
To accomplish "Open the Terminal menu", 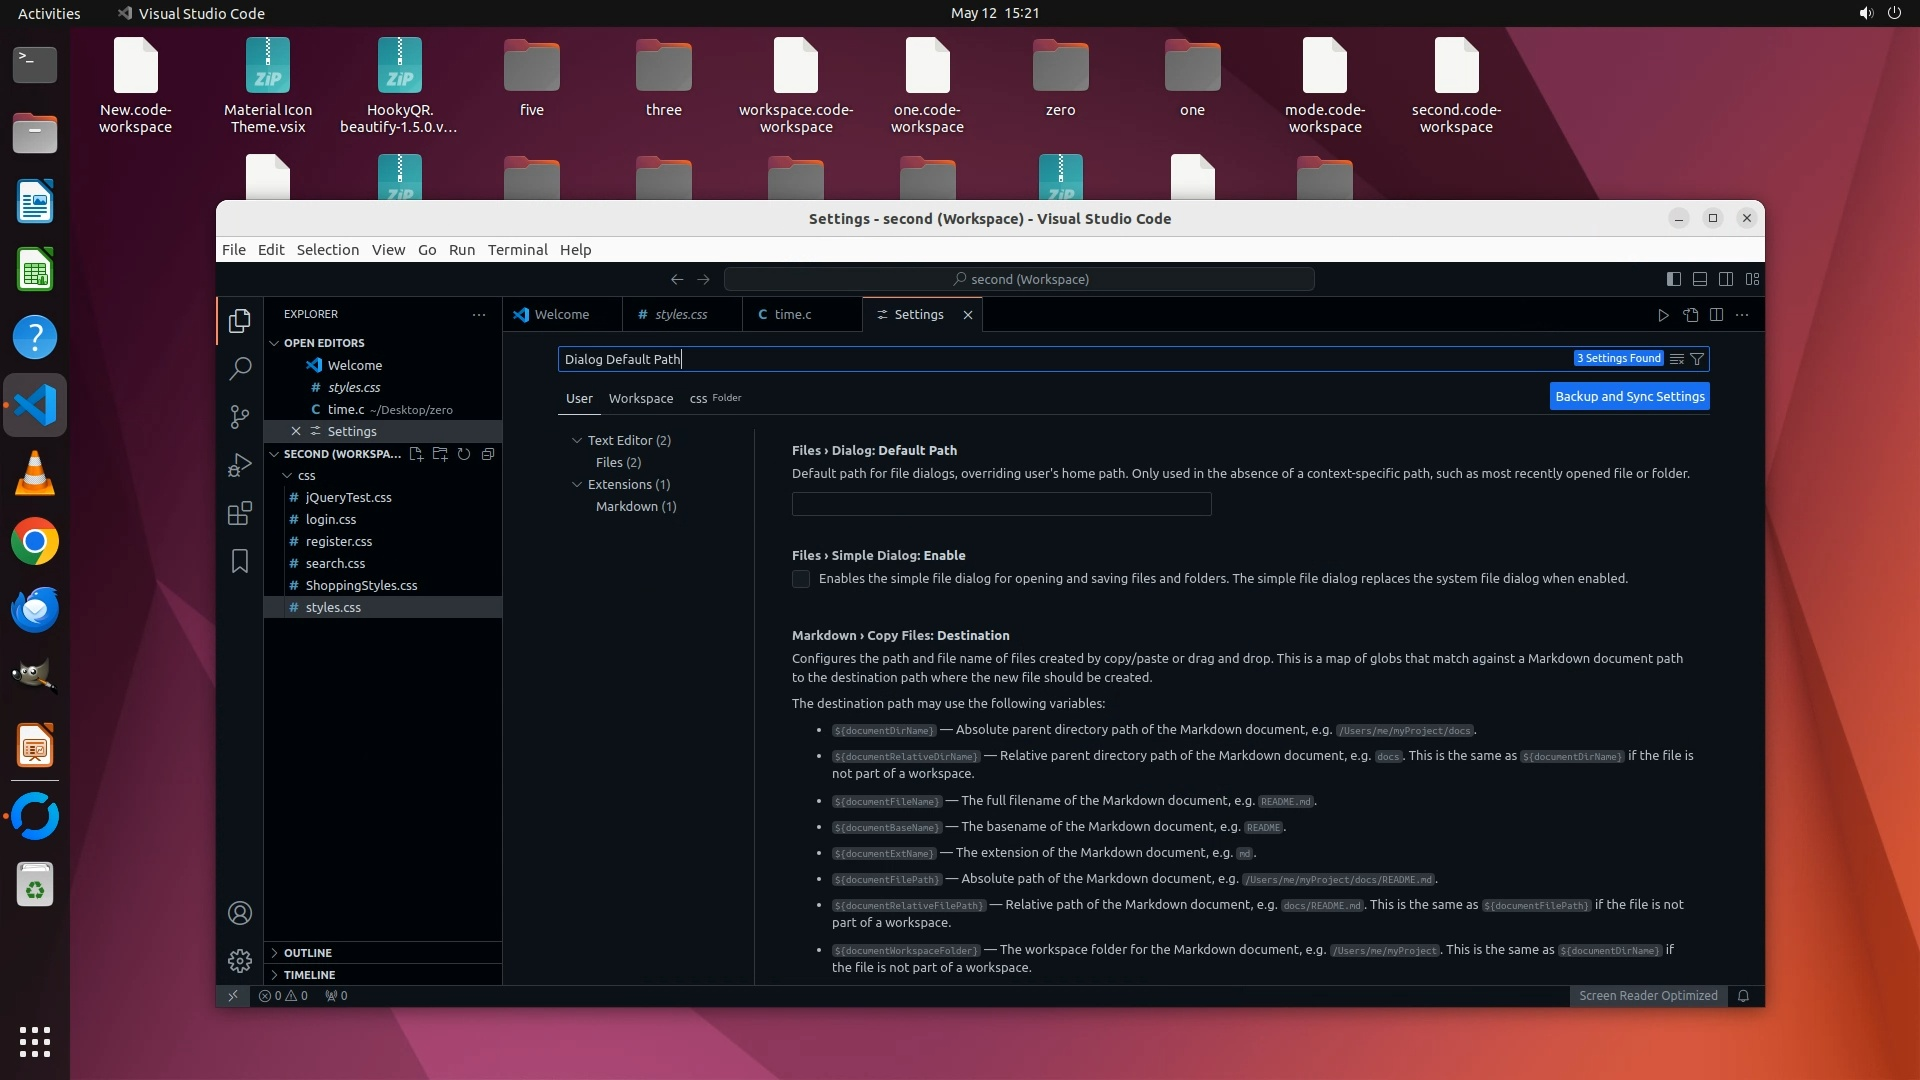I will click(x=517, y=250).
